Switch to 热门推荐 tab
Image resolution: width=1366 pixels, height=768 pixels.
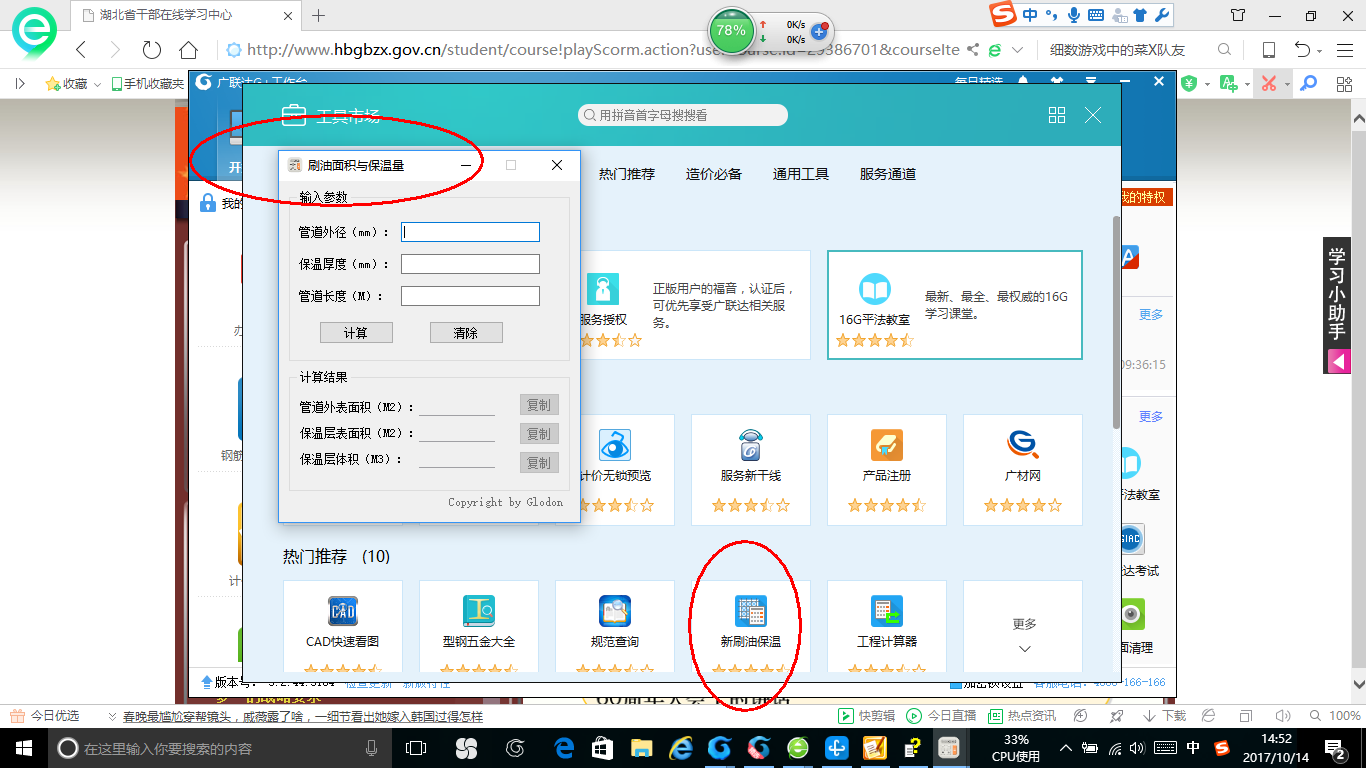(627, 174)
